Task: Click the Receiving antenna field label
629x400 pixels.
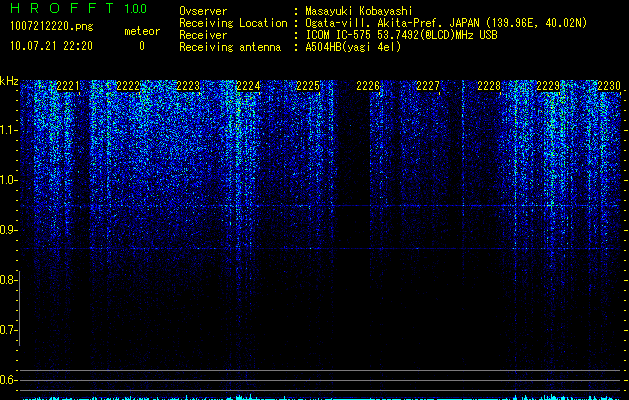Action: [230, 47]
